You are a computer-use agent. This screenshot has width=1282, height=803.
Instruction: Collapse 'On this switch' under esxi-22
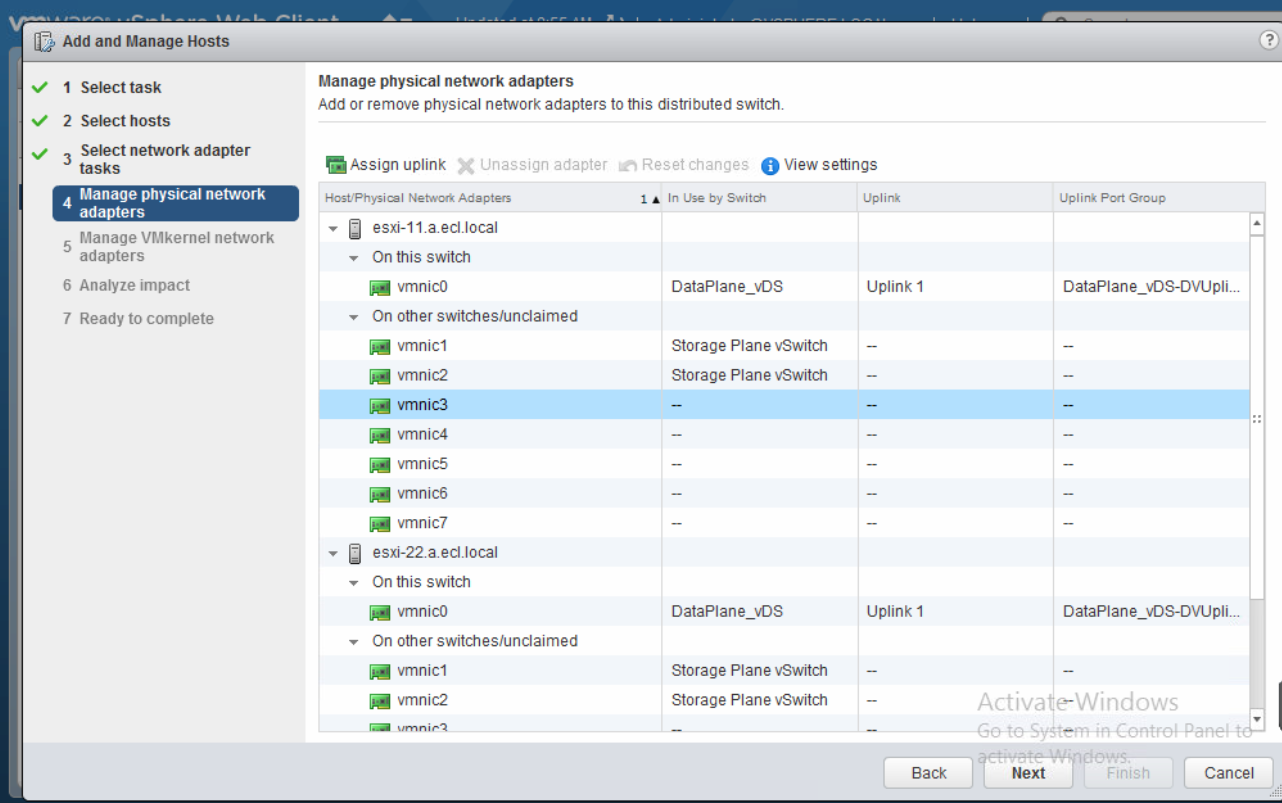pyautogui.click(x=354, y=583)
